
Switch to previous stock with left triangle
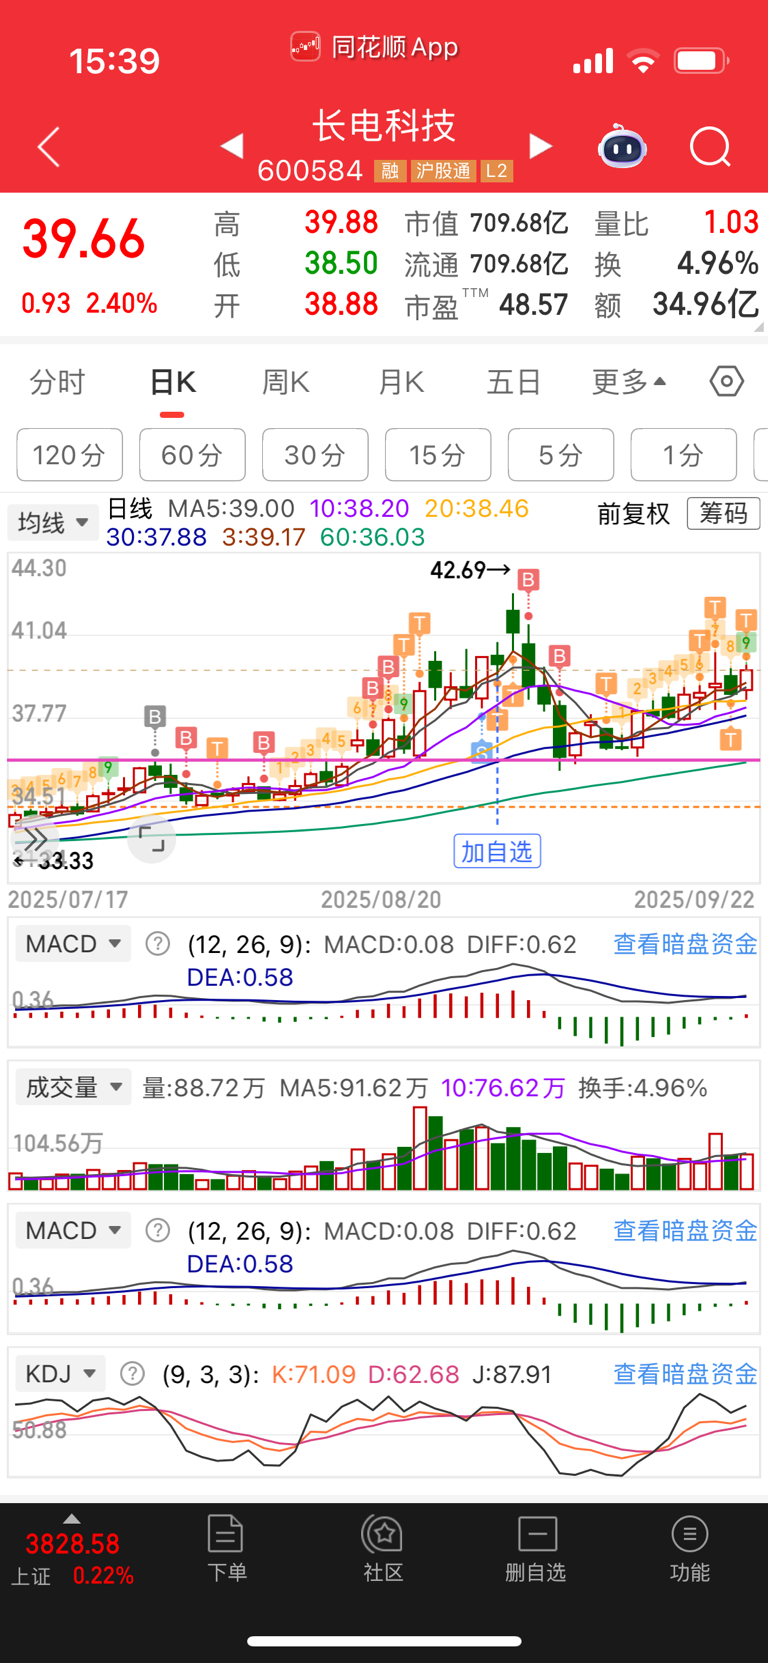(x=232, y=146)
